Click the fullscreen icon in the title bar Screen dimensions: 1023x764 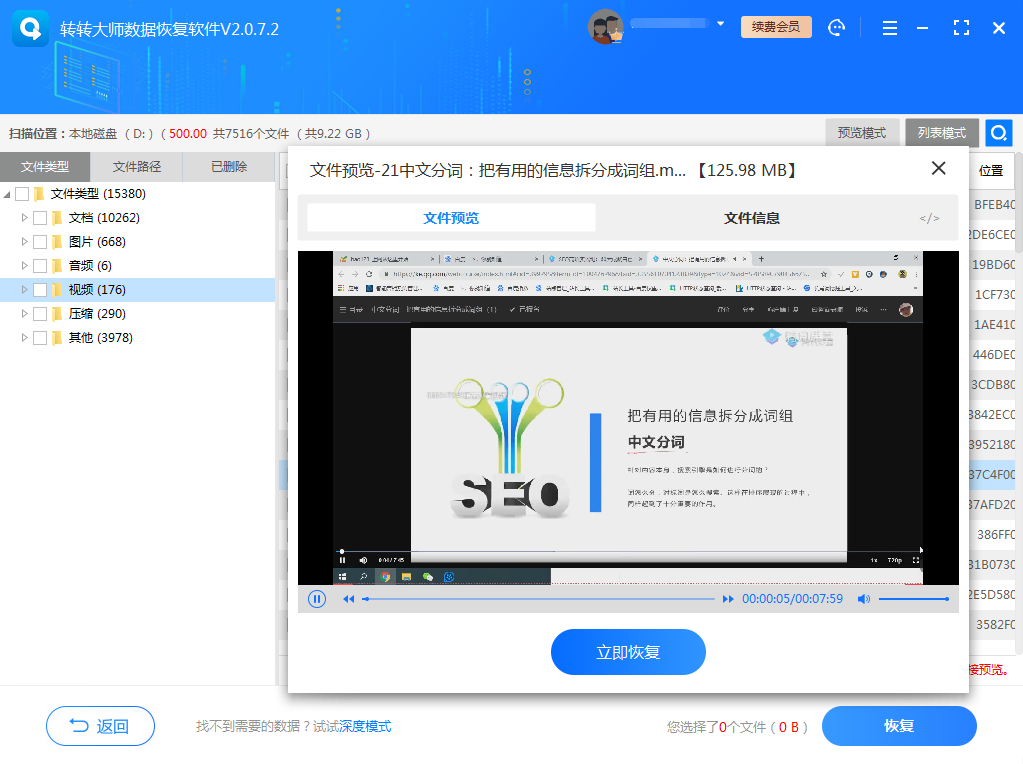961,27
